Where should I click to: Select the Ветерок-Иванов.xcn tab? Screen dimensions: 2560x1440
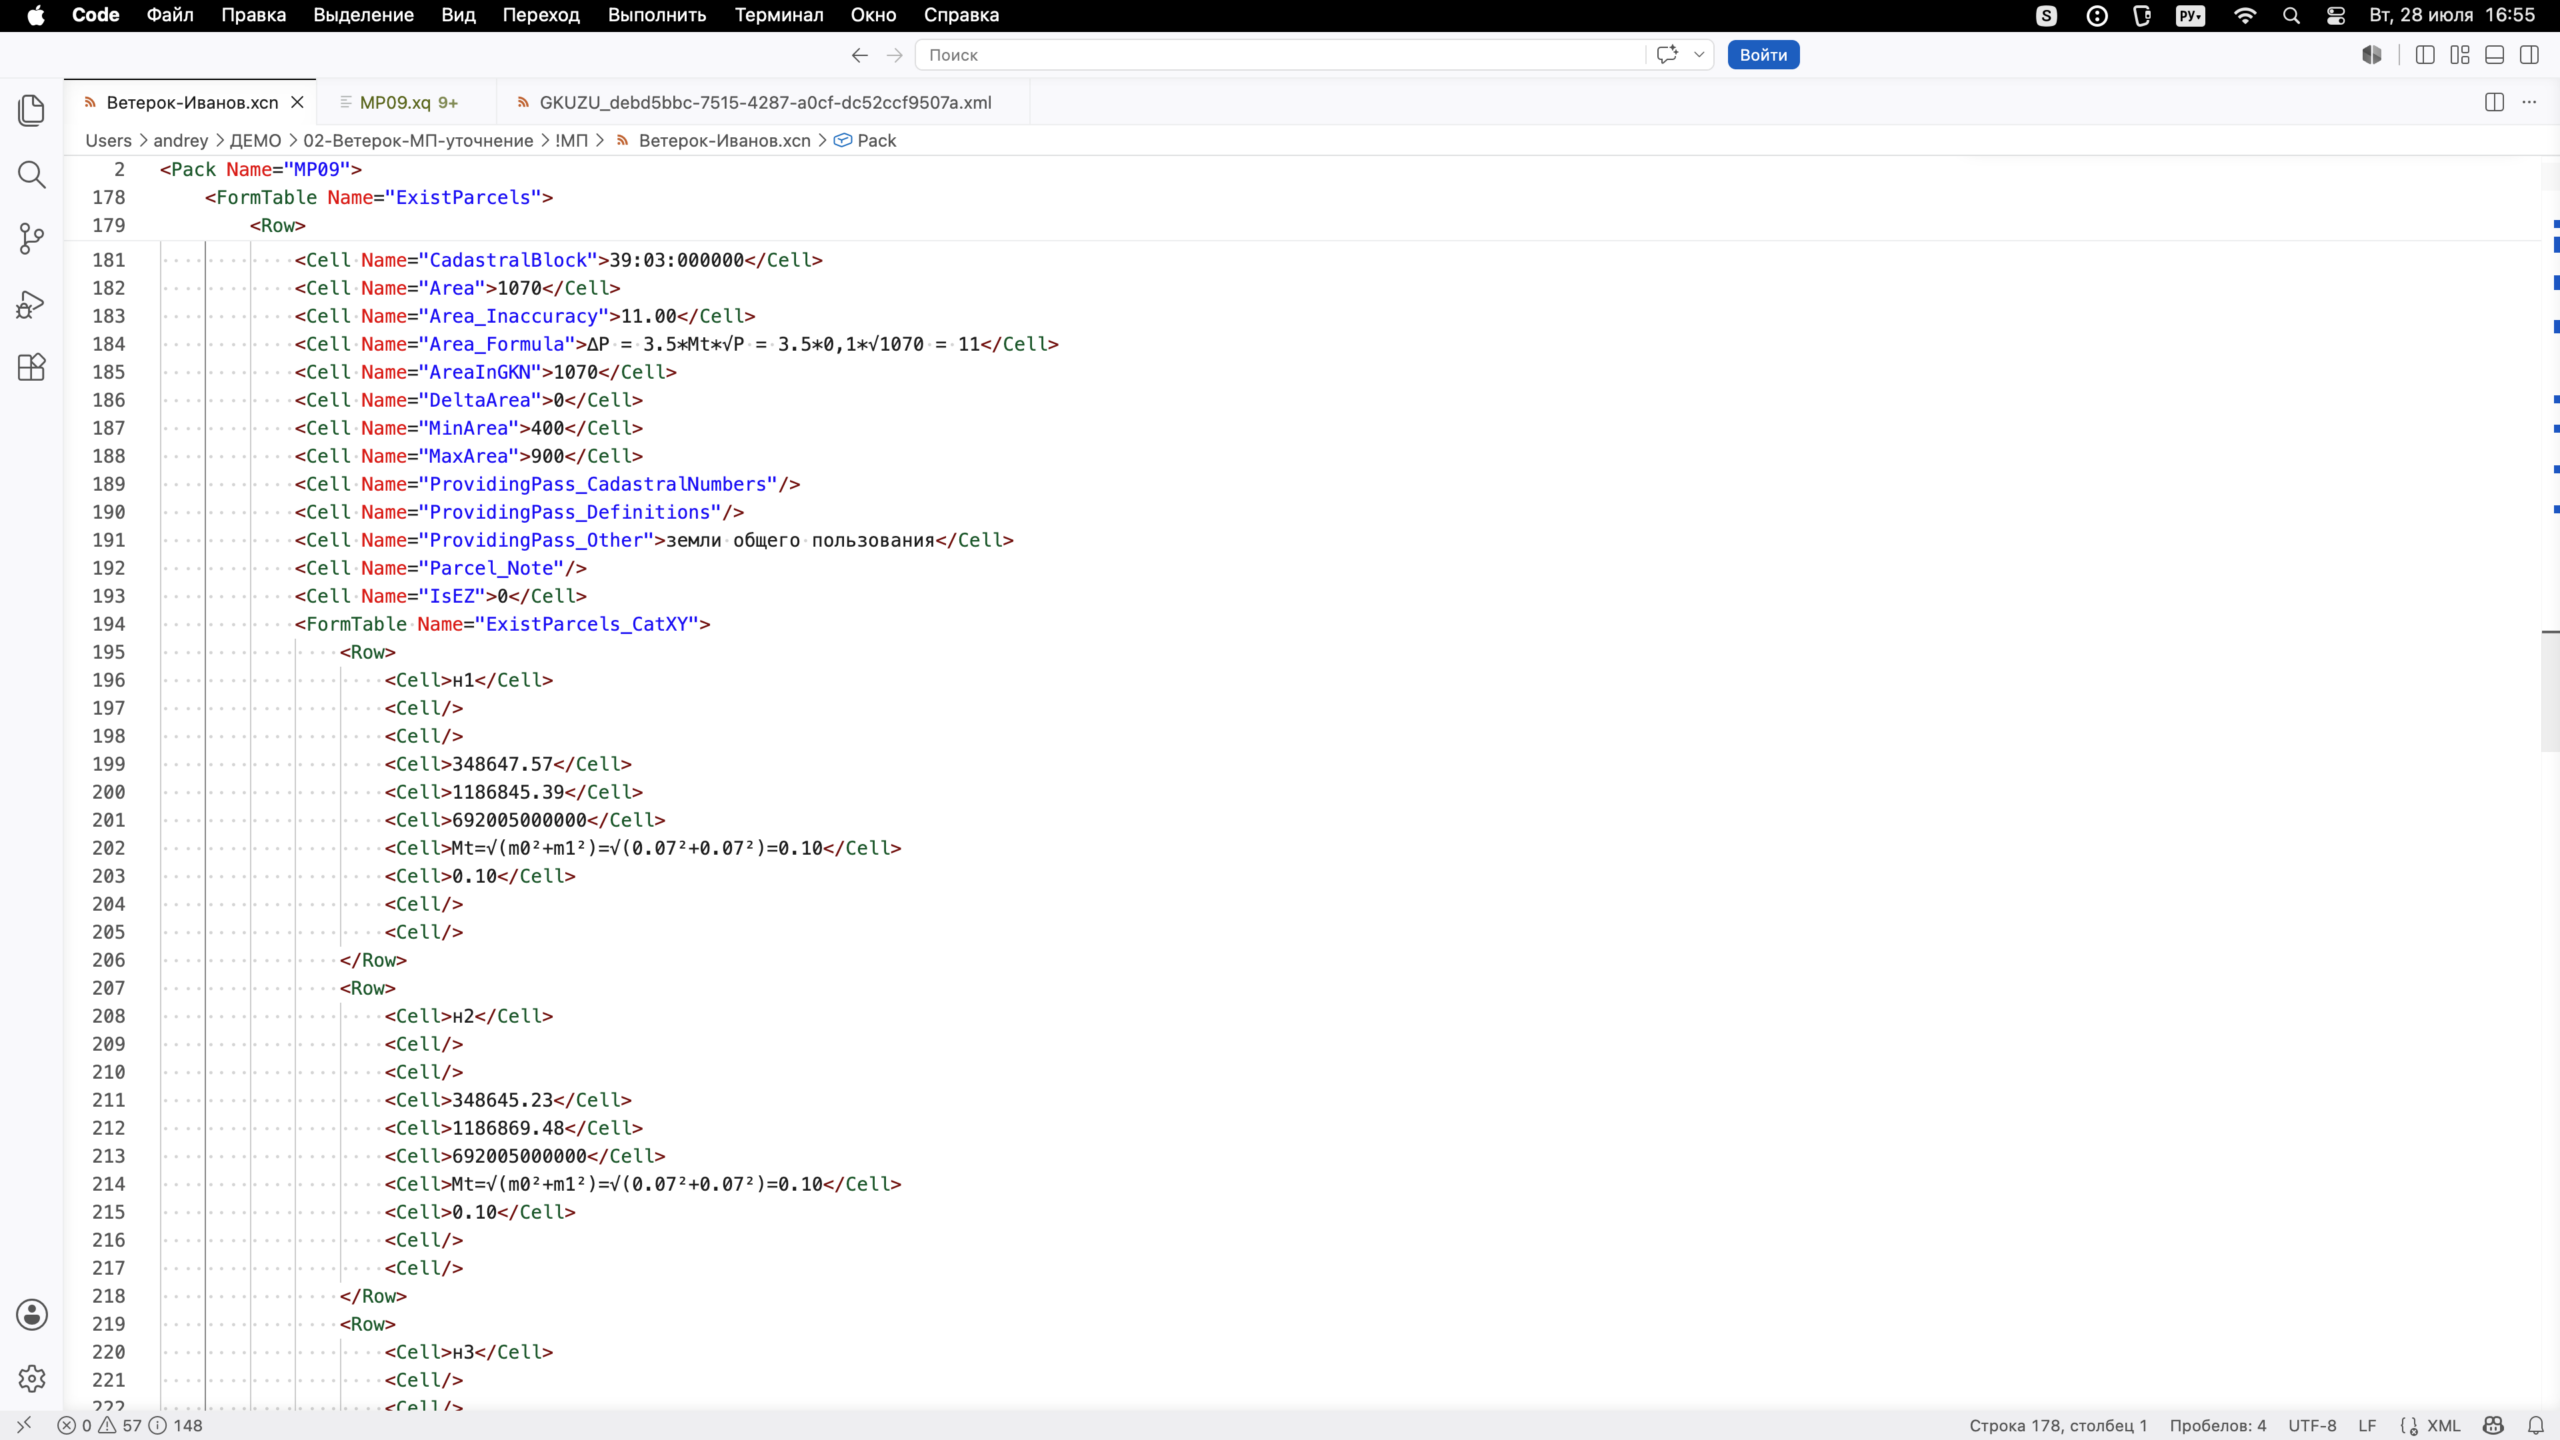tap(192, 102)
